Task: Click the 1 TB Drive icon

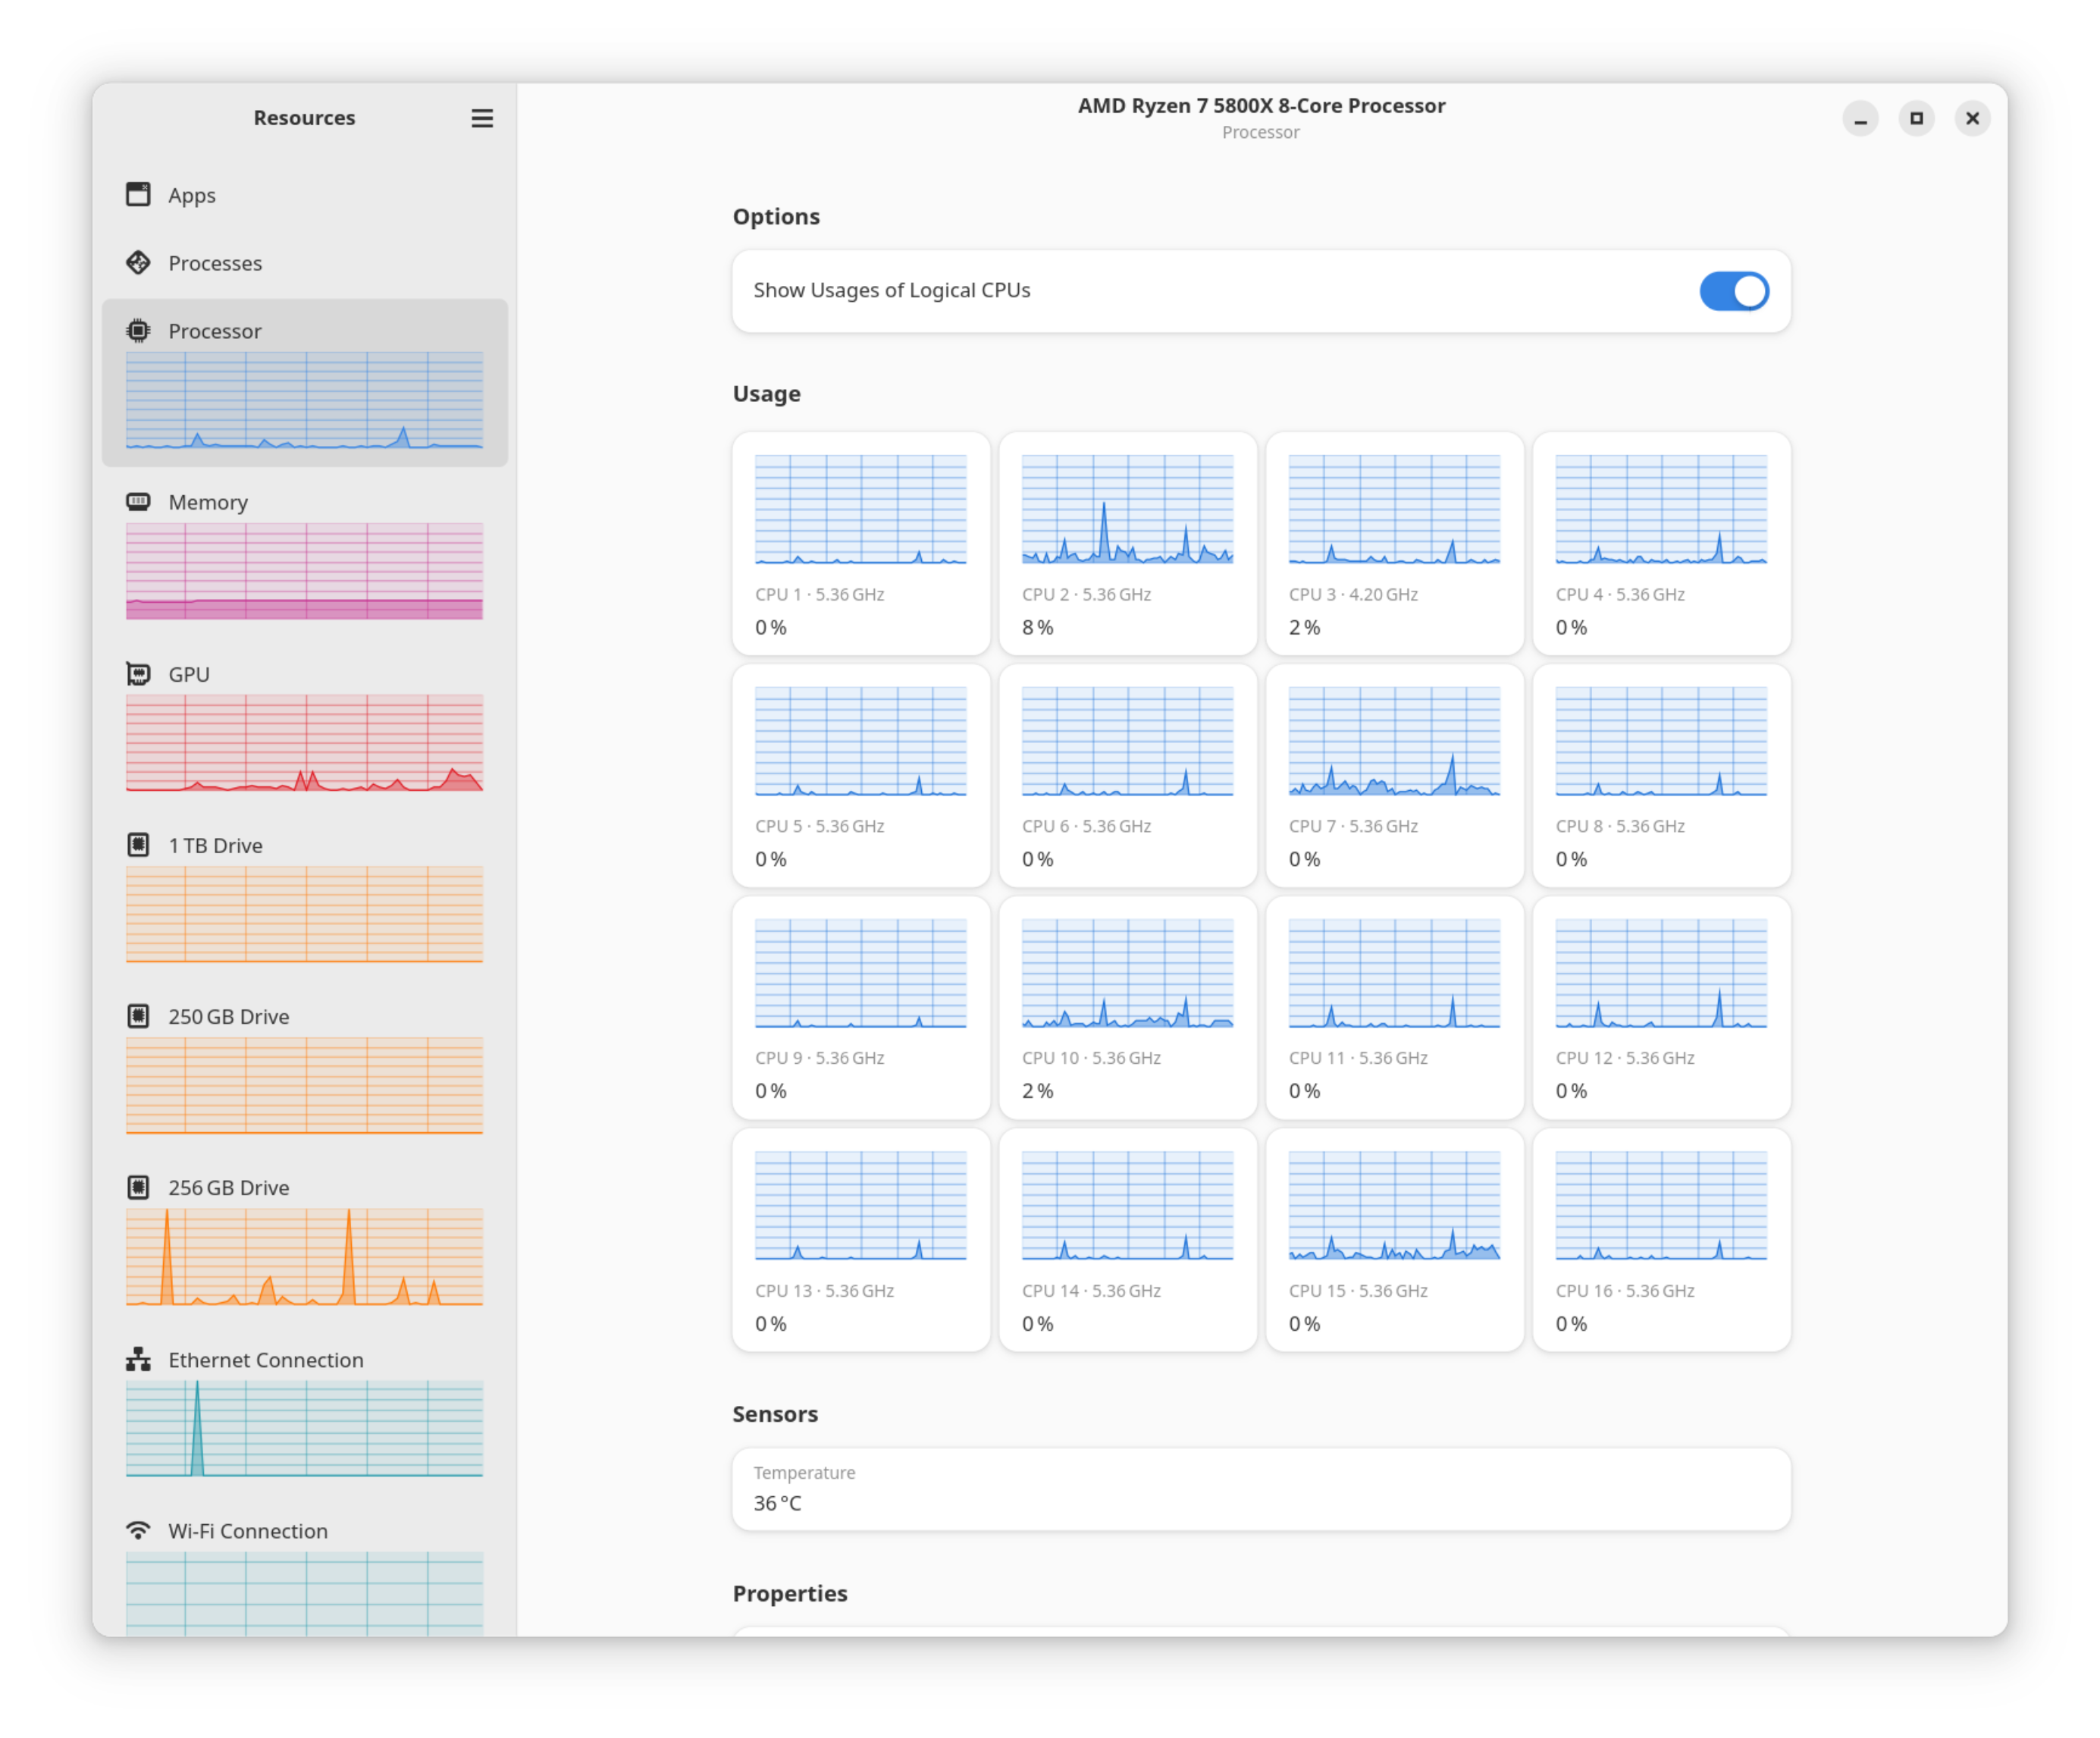Action: 138,844
